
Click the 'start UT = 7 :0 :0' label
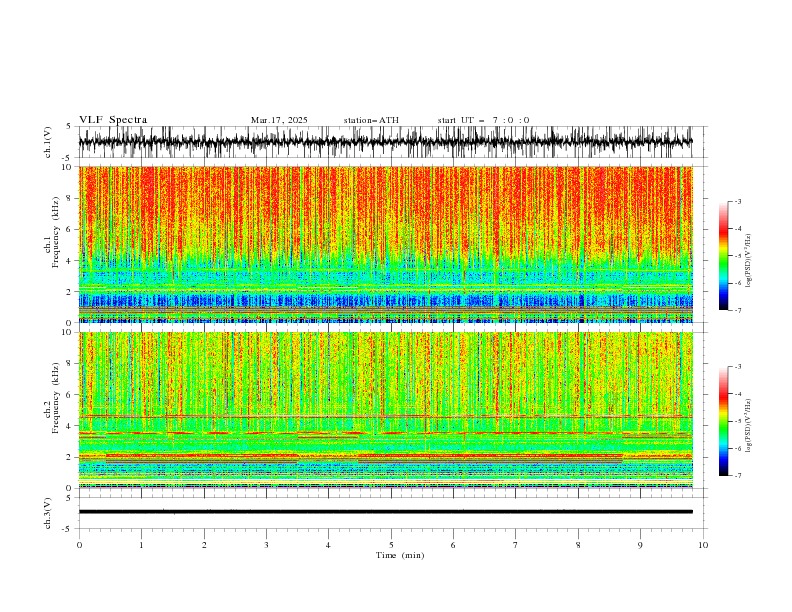tap(483, 120)
